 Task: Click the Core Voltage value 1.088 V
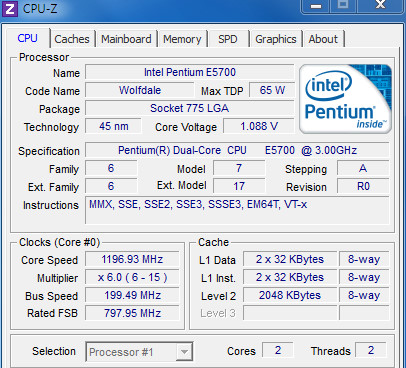259,126
